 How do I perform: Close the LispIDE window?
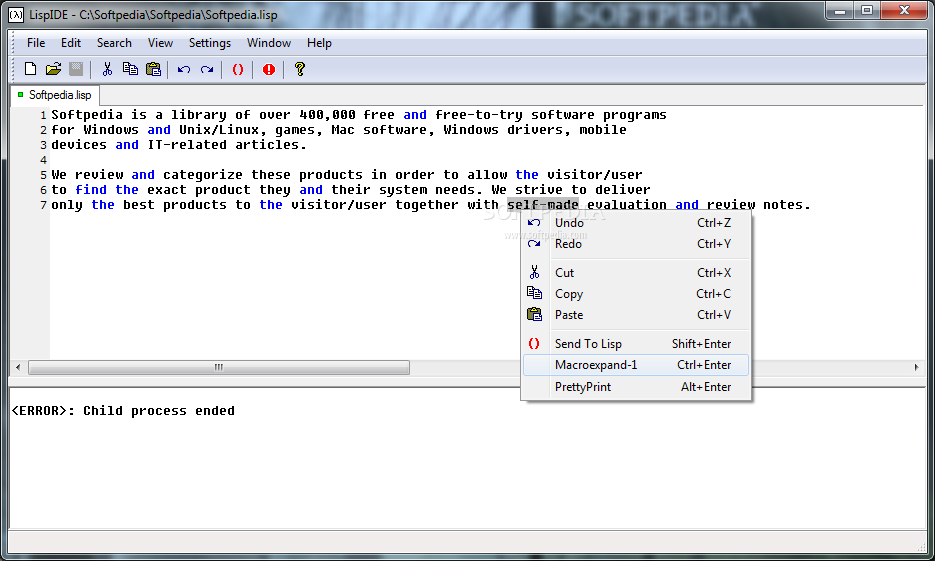tap(904, 11)
